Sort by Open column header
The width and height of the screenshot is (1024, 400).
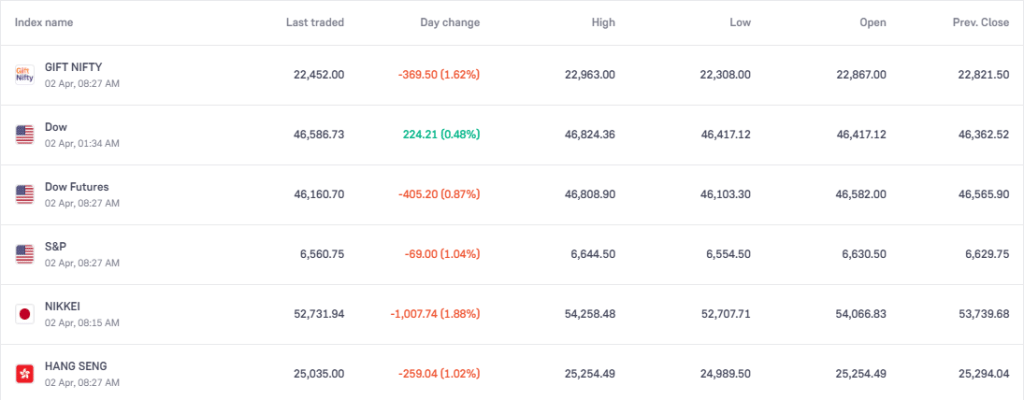(872, 22)
